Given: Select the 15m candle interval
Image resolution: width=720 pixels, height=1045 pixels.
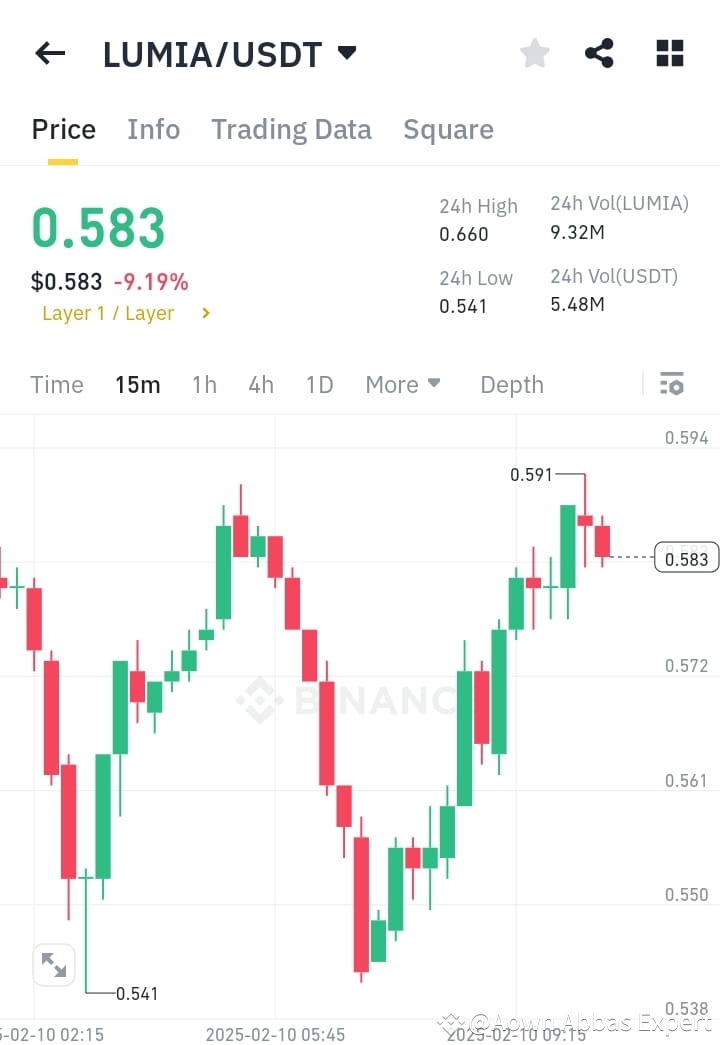Looking at the screenshot, I should click(137, 384).
